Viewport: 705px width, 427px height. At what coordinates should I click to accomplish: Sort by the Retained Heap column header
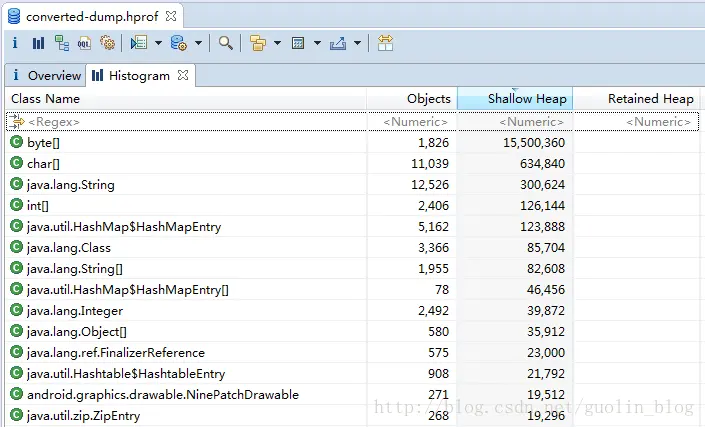pos(637,98)
